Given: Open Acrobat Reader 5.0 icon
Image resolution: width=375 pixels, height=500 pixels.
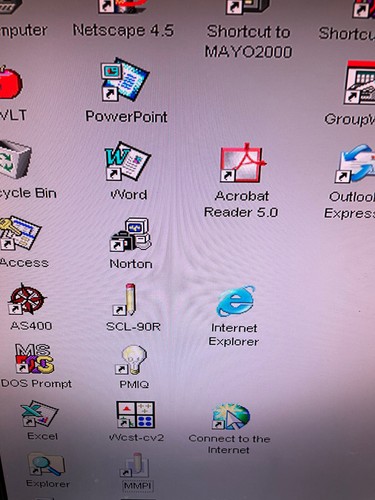Looking at the screenshot, I should pos(243,163).
